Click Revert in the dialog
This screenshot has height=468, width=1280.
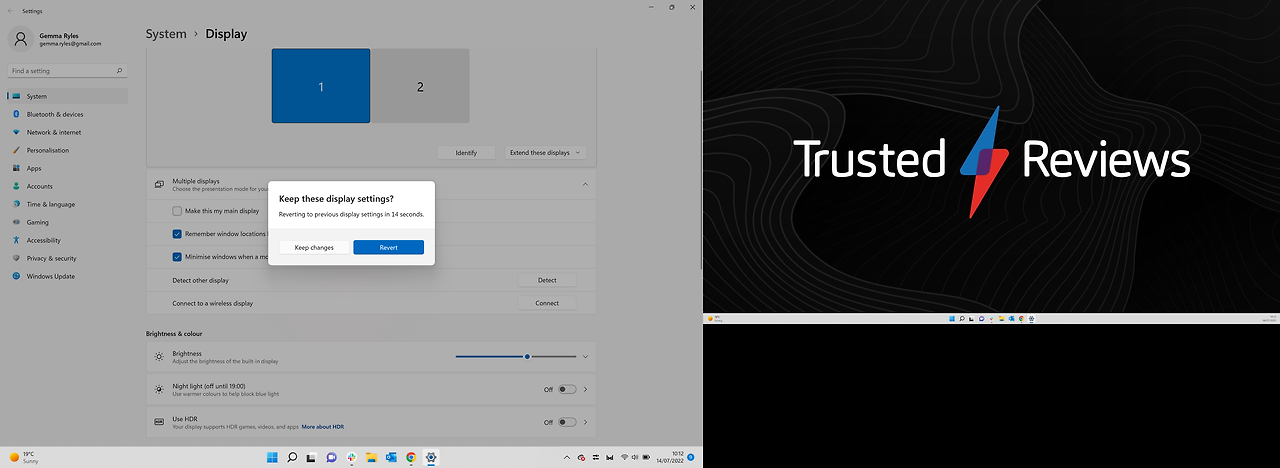pos(389,247)
